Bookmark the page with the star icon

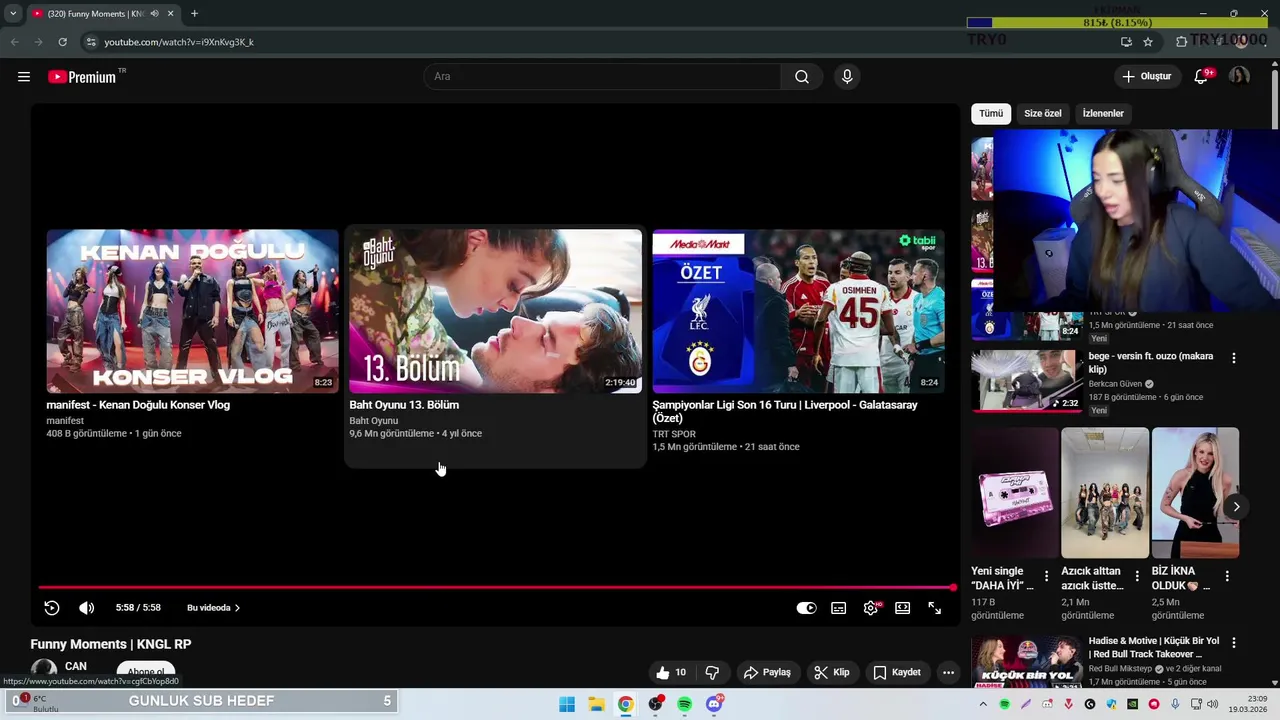coord(1148,42)
